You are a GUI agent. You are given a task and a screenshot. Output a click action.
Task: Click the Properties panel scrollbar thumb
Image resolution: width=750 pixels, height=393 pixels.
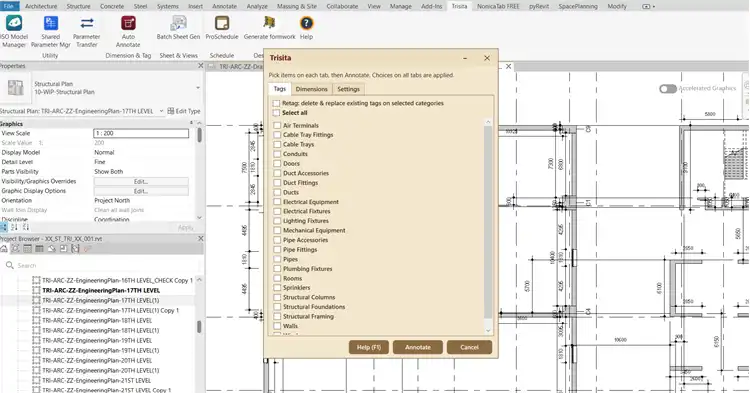pyautogui.click(x=199, y=135)
